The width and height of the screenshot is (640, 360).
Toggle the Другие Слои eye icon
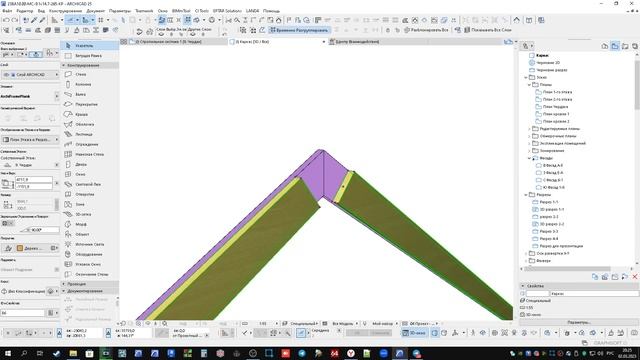(x=193, y=34)
